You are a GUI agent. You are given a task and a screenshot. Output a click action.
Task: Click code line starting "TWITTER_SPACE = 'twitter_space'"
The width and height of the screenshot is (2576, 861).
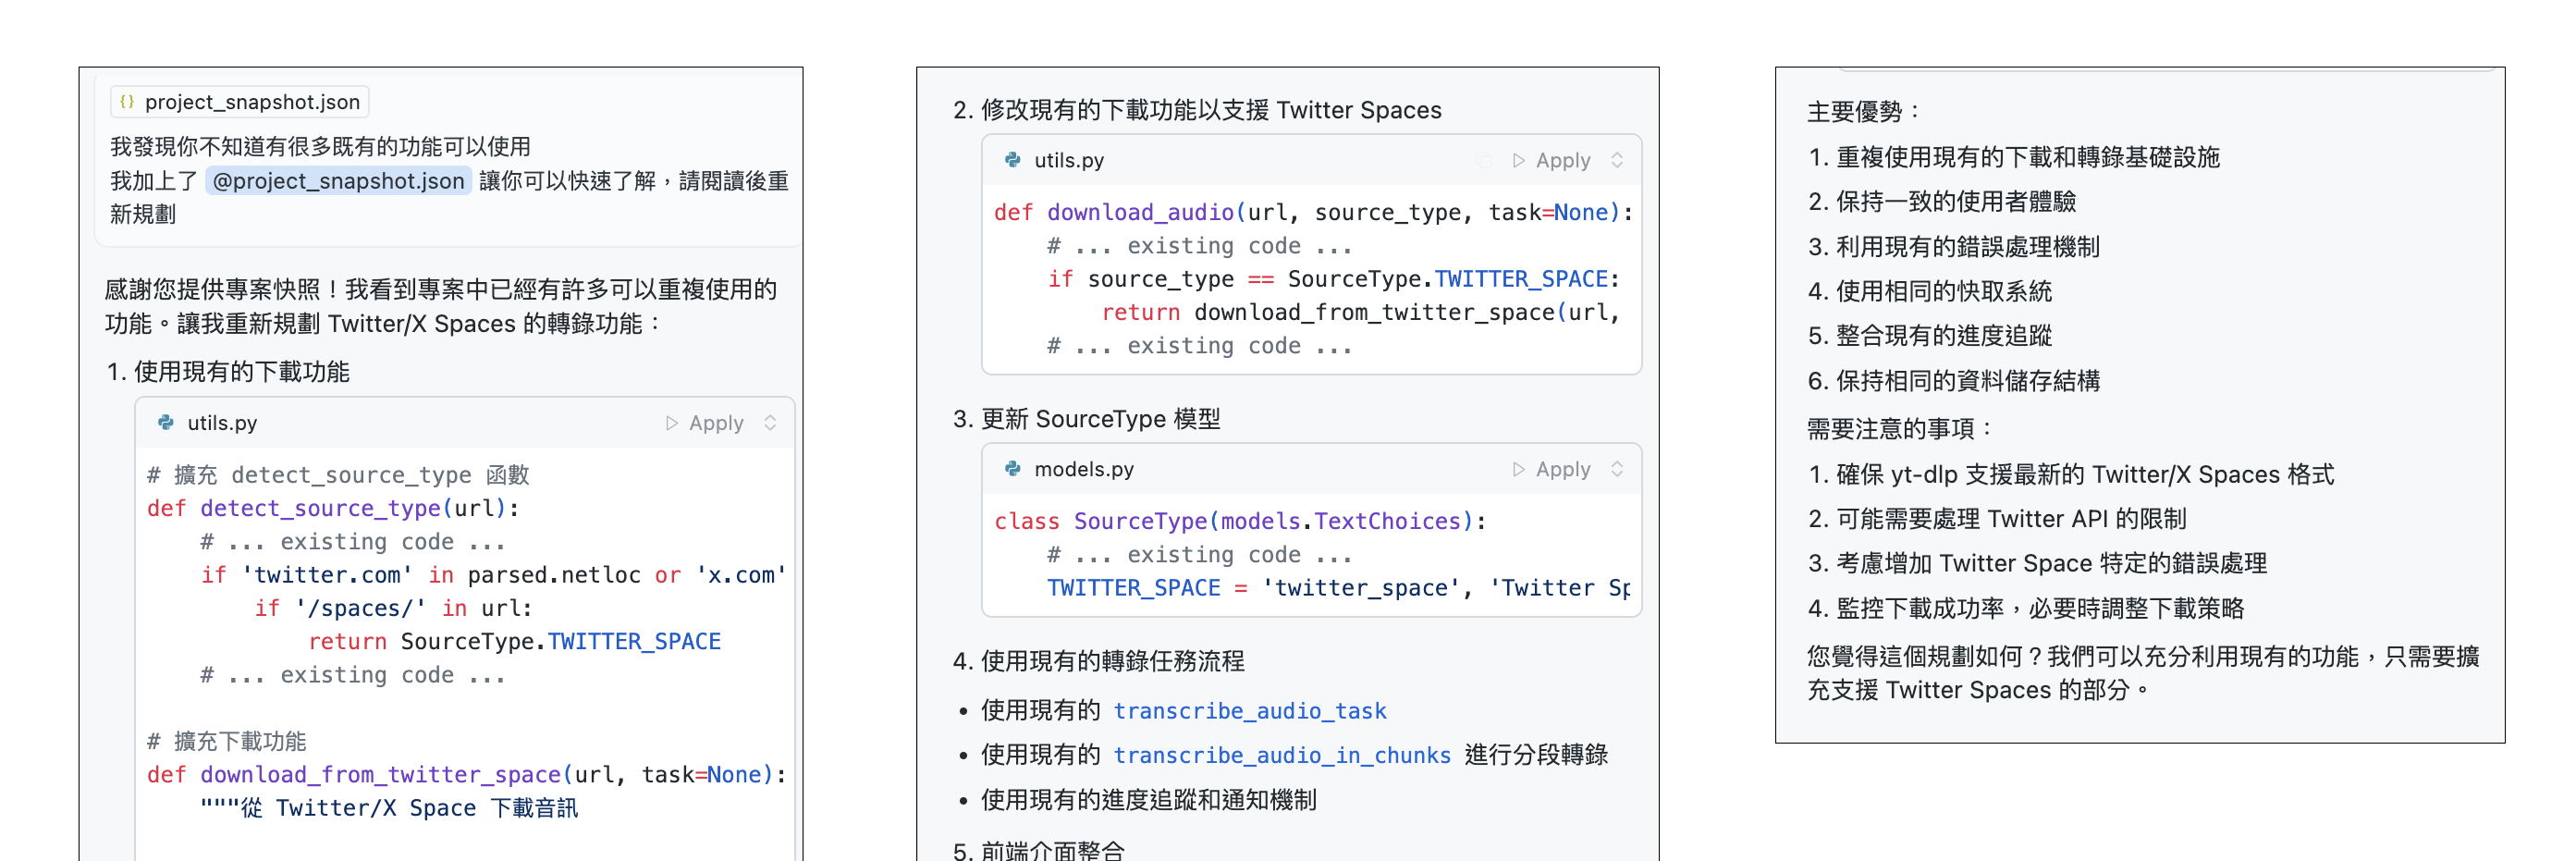pyautogui.click(x=1338, y=588)
